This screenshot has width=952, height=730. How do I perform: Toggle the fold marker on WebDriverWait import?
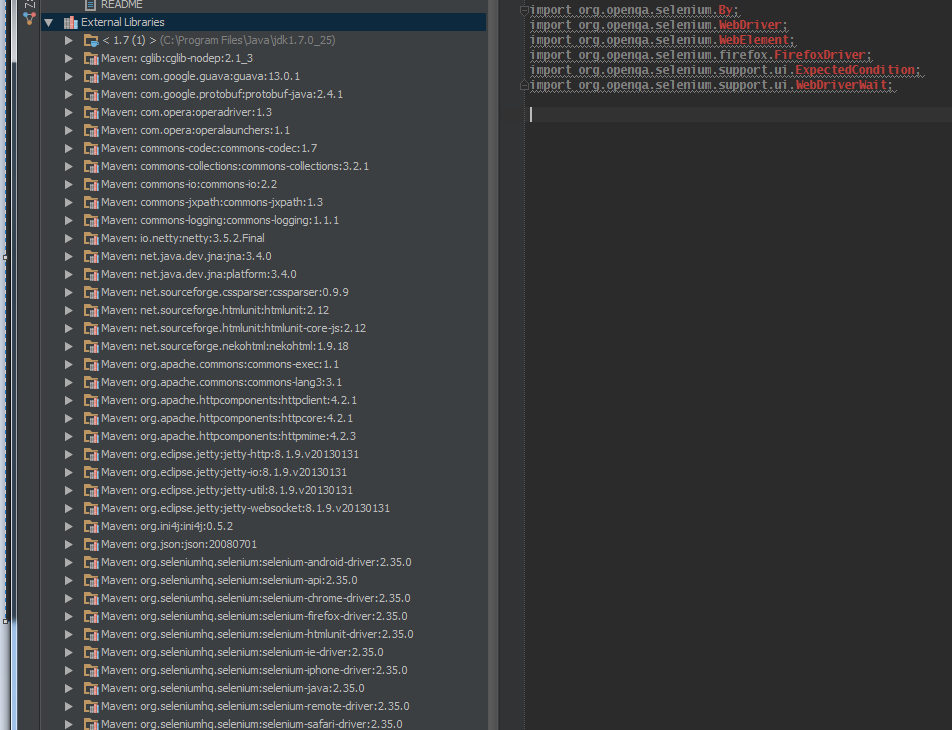pos(523,86)
